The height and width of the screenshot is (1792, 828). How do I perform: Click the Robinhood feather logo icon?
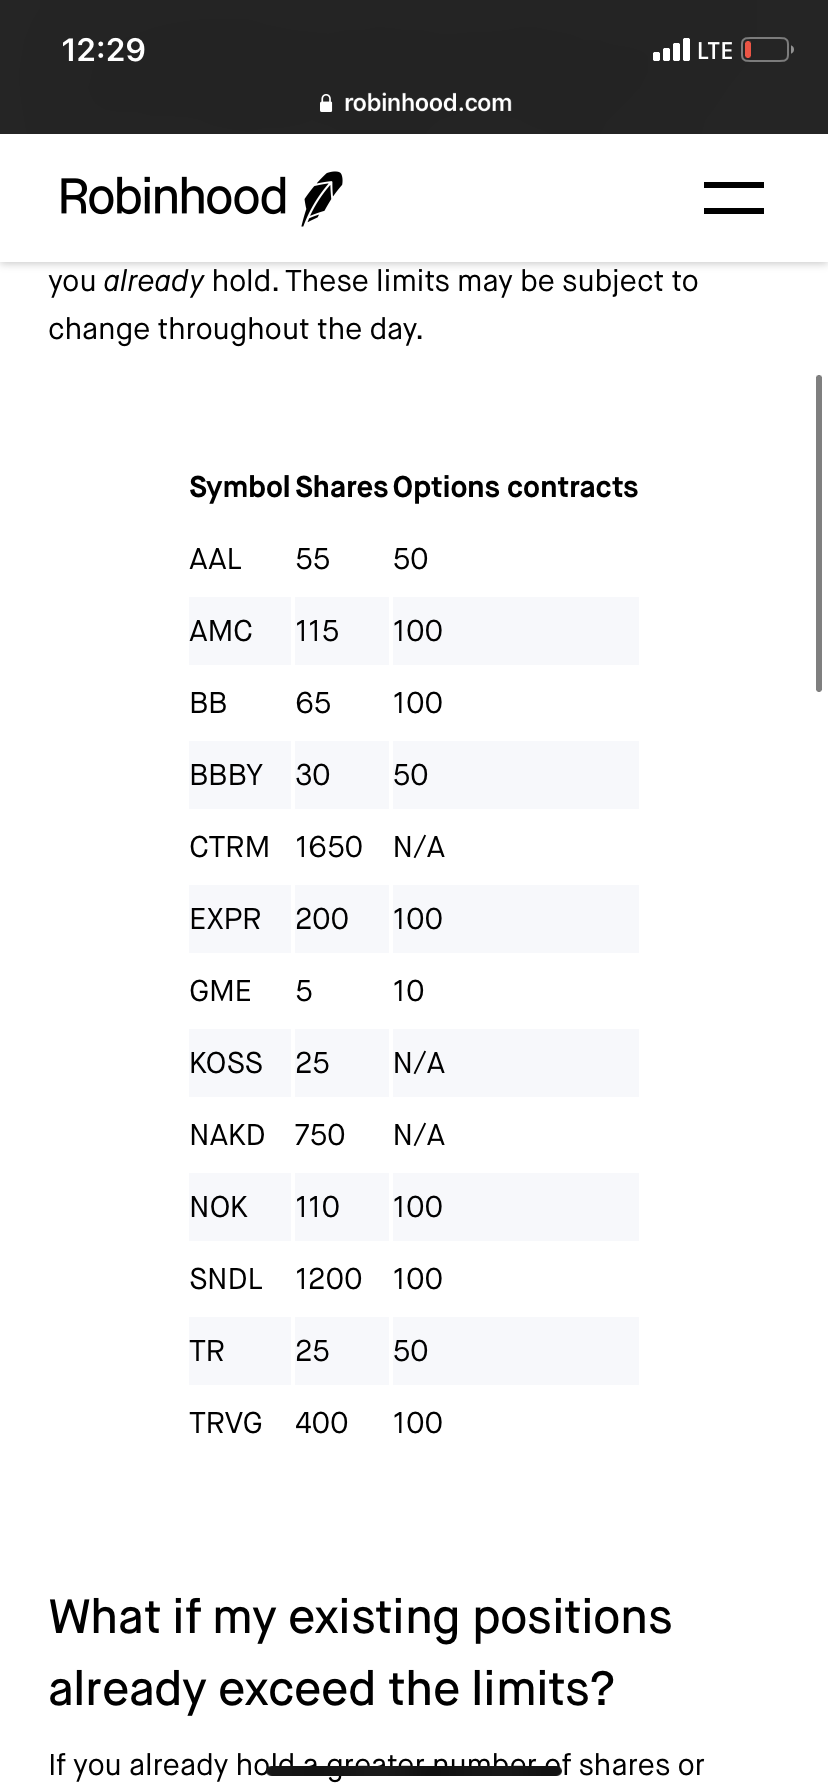click(322, 197)
